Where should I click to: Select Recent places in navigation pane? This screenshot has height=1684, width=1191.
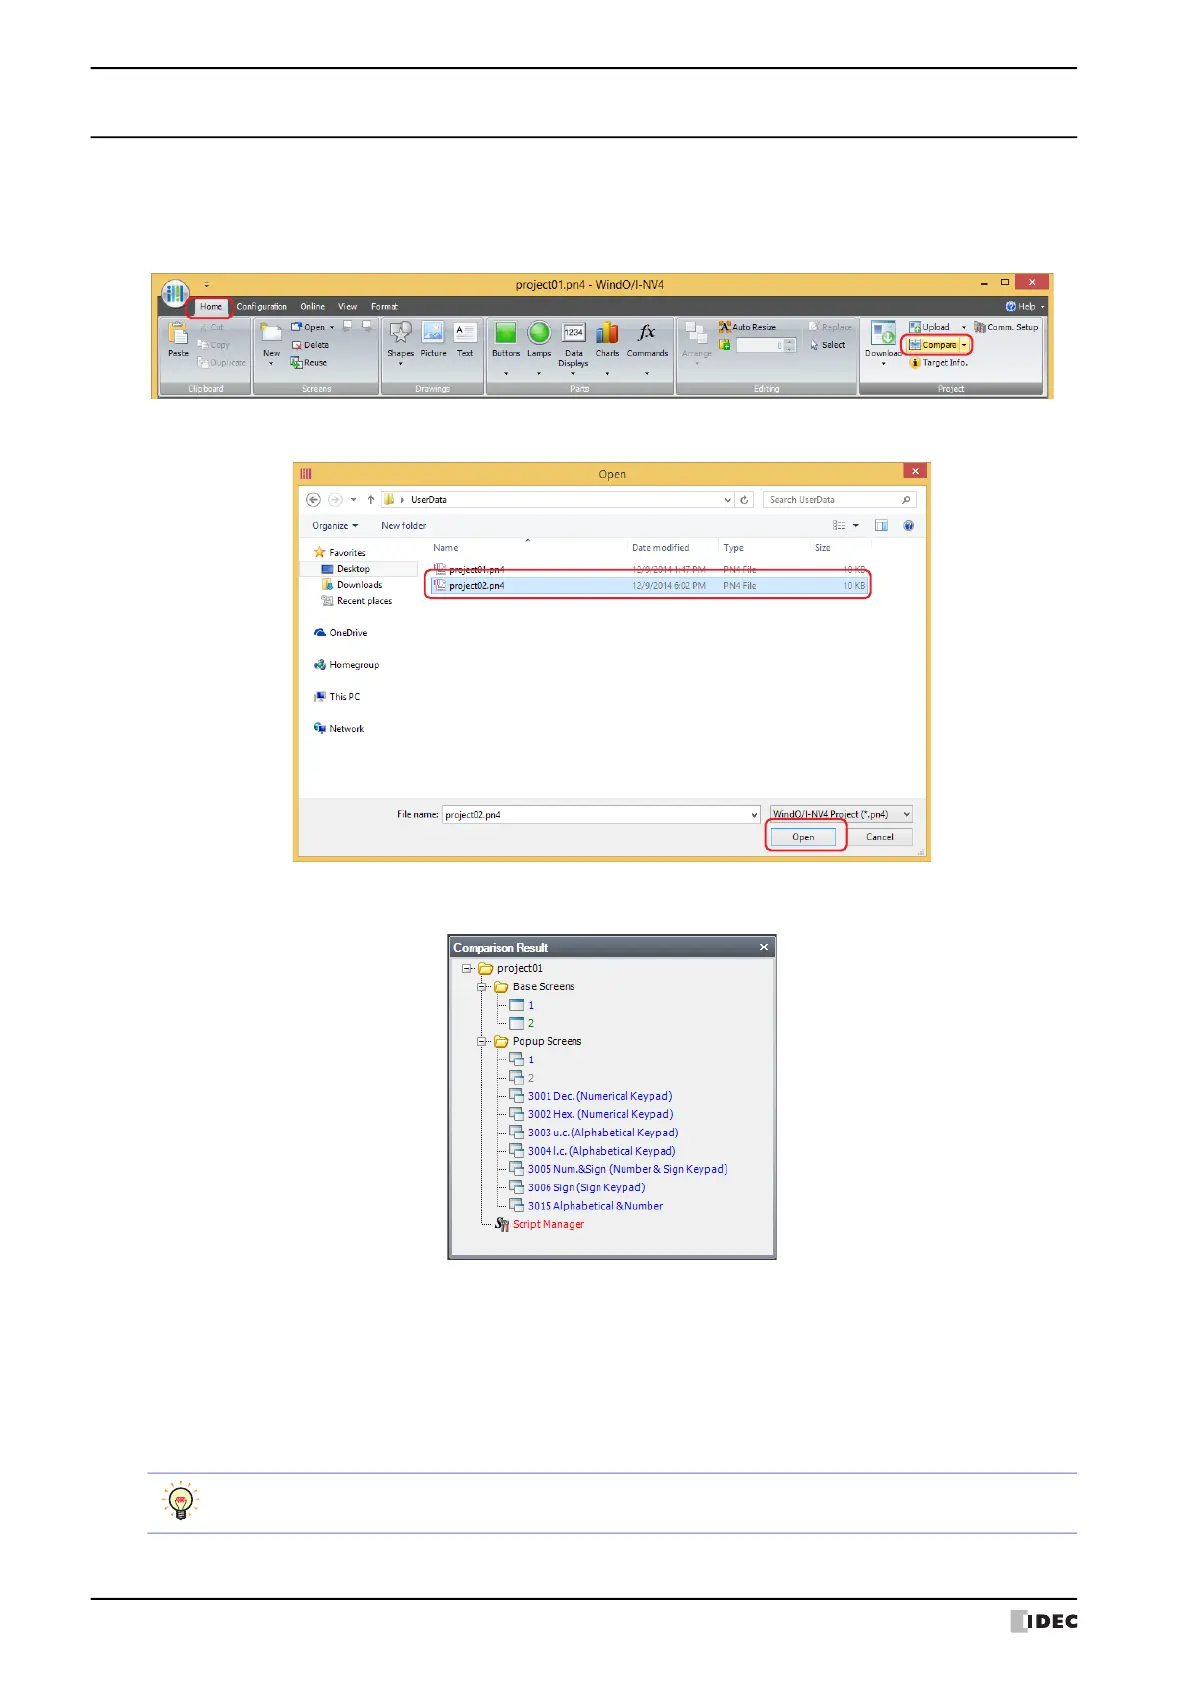pos(357,601)
